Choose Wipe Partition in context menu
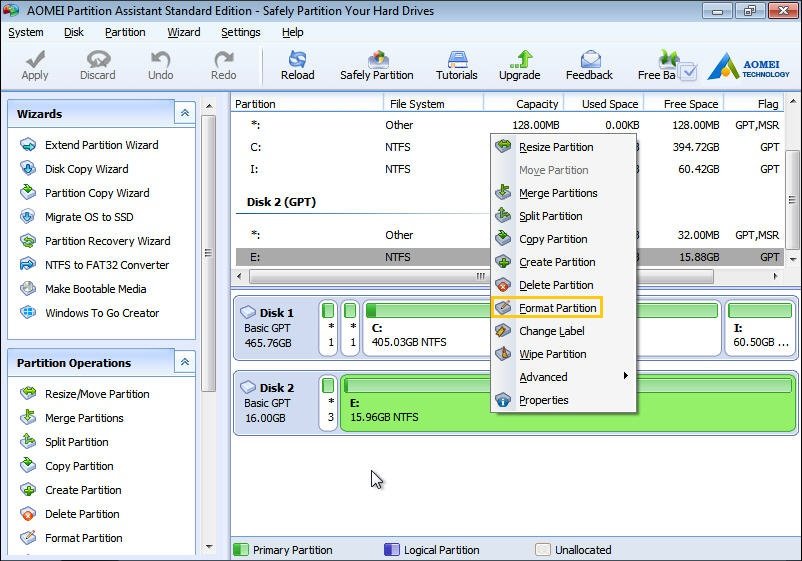Viewport: 802px width, 561px height. (563, 354)
